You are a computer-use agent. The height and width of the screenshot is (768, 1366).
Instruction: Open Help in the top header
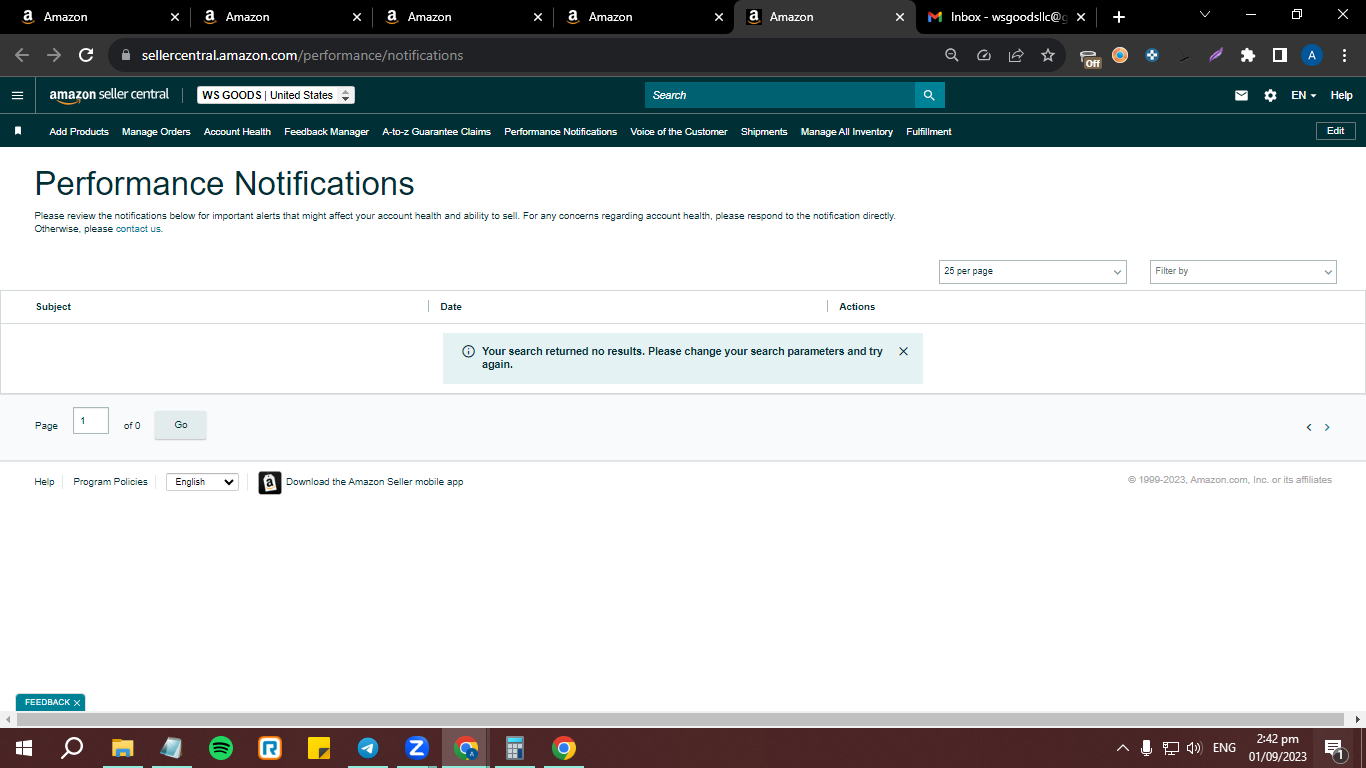coord(1342,95)
